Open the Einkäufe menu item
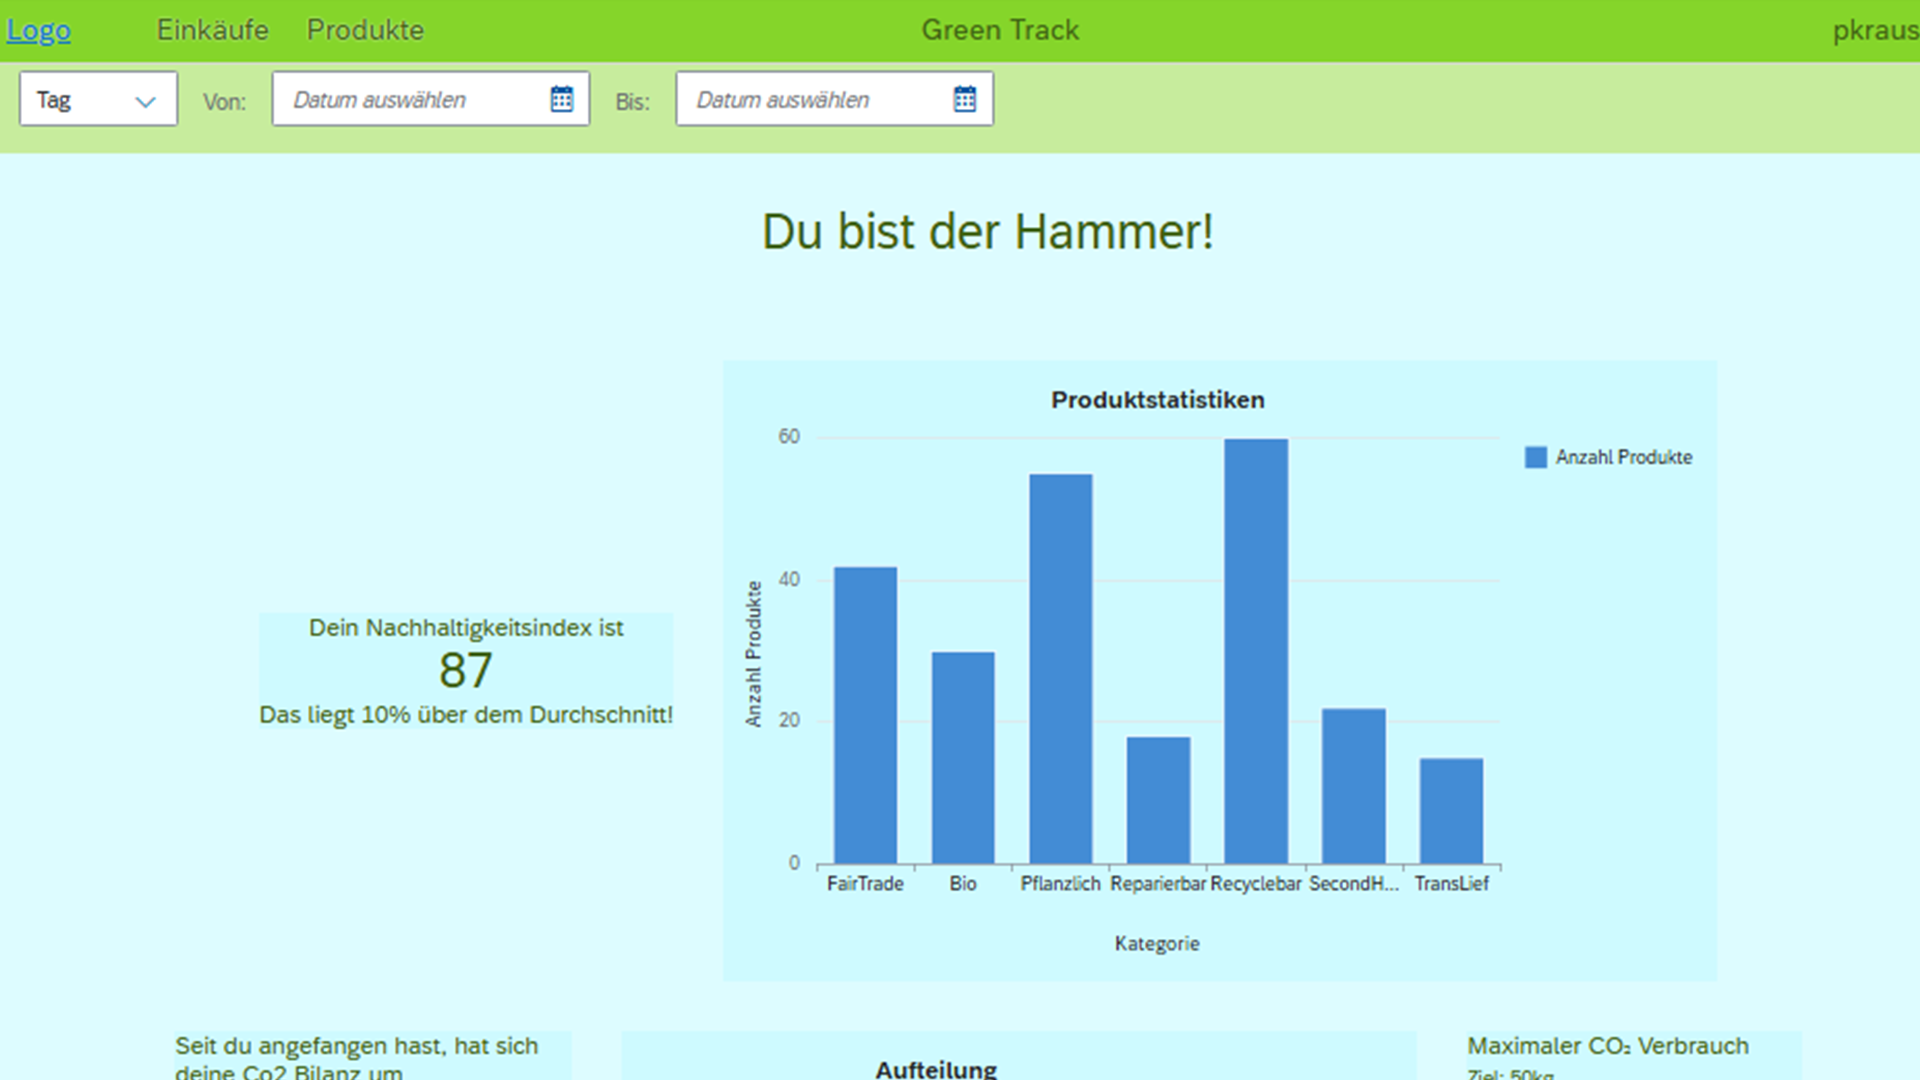This screenshot has height=1080, width=1920. click(x=212, y=30)
